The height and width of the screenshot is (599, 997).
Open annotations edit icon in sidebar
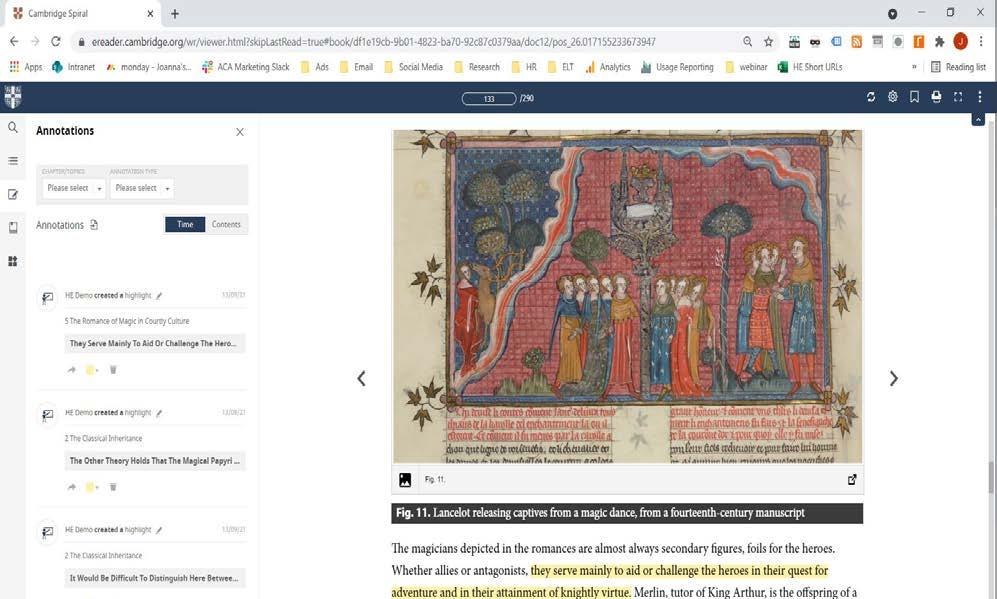click(x=13, y=195)
